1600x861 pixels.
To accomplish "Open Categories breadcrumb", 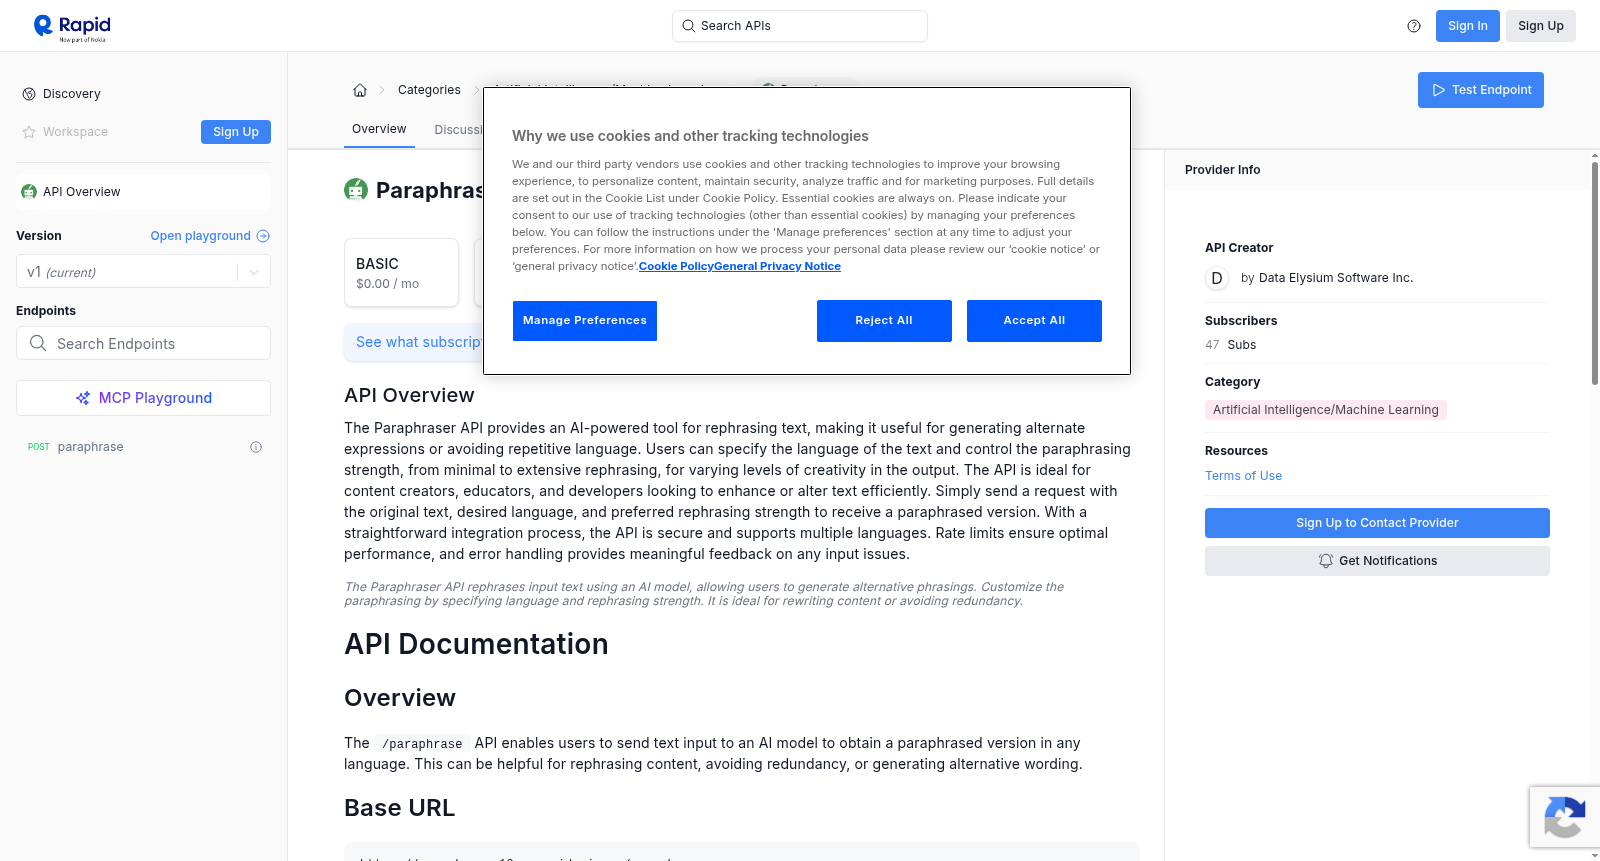I will [429, 90].
